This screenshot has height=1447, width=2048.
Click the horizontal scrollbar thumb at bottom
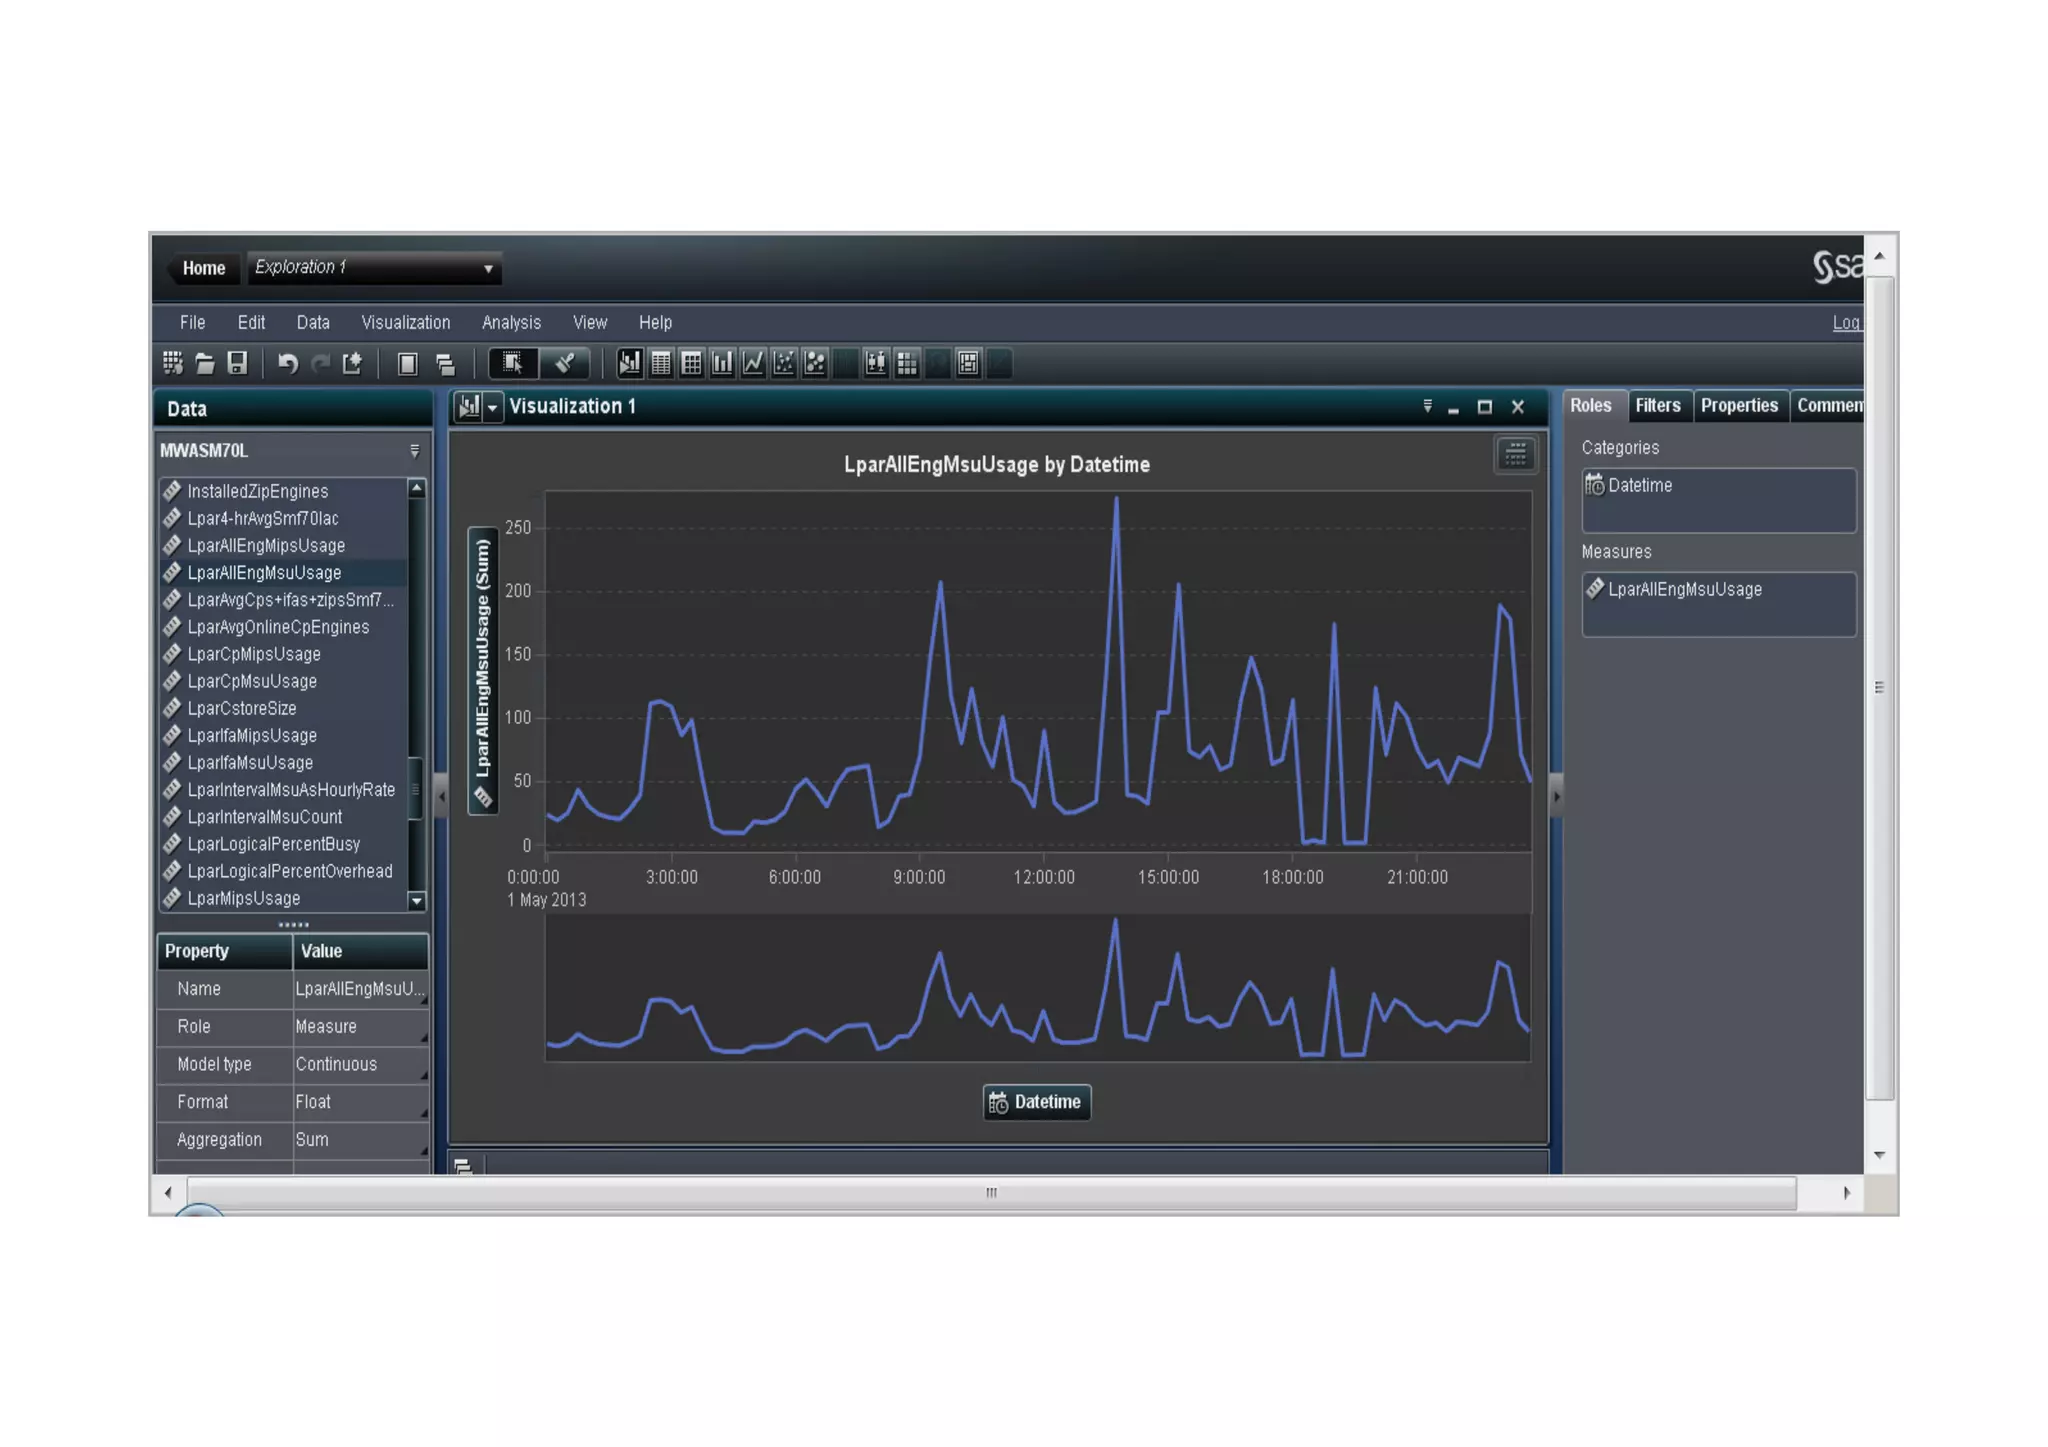click(x=990, y=1193)
